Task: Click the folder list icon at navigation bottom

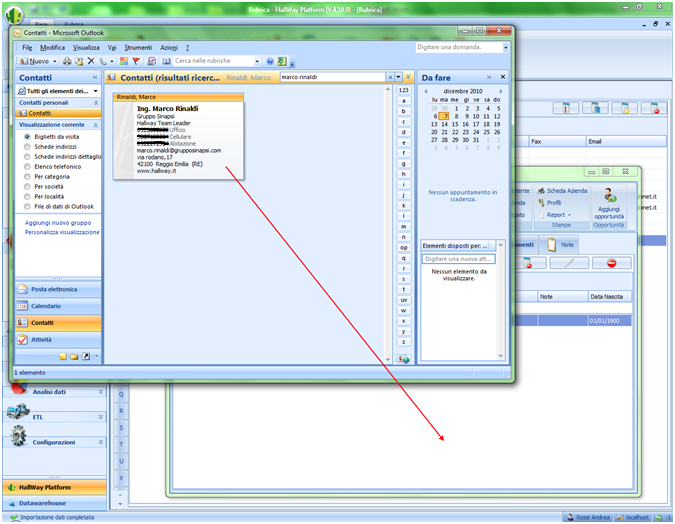Action: [x=74, y=356]
